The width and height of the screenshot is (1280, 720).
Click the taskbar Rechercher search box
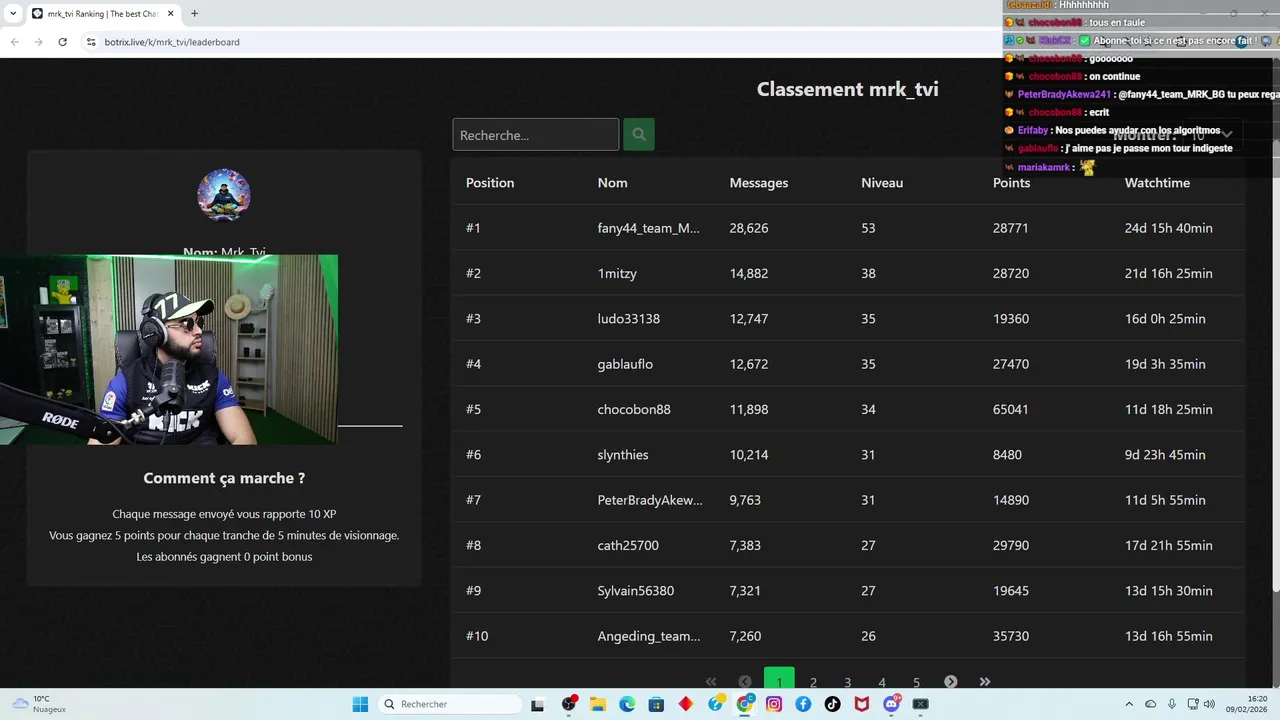pyautogui.click(x=448, y=704)
